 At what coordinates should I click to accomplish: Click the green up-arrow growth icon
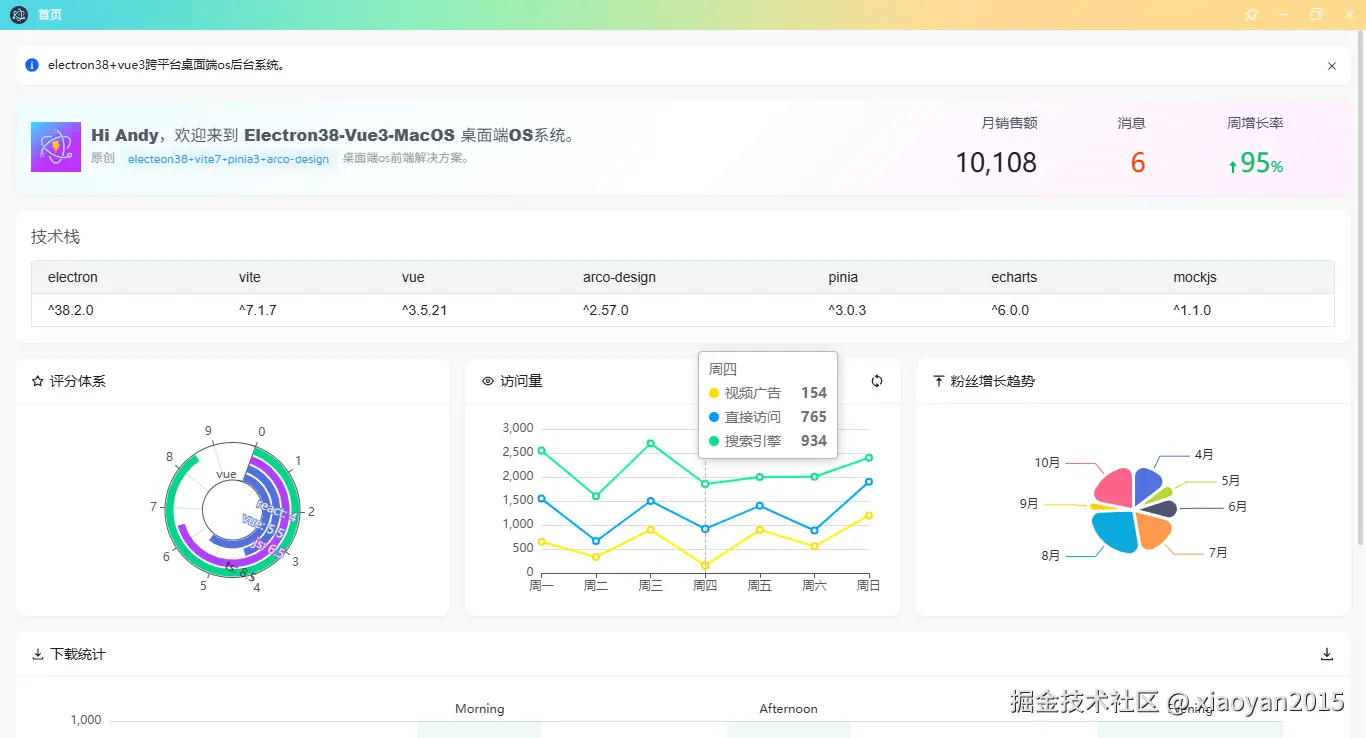(1233, 167)
